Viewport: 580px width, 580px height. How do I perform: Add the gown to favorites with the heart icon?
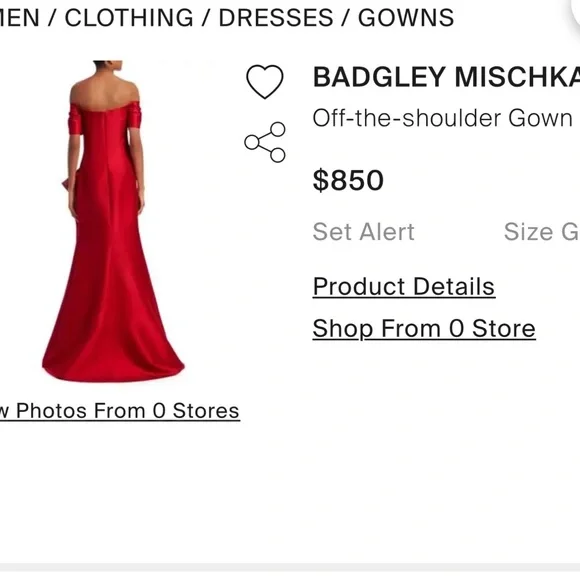(x=265, y=81)
